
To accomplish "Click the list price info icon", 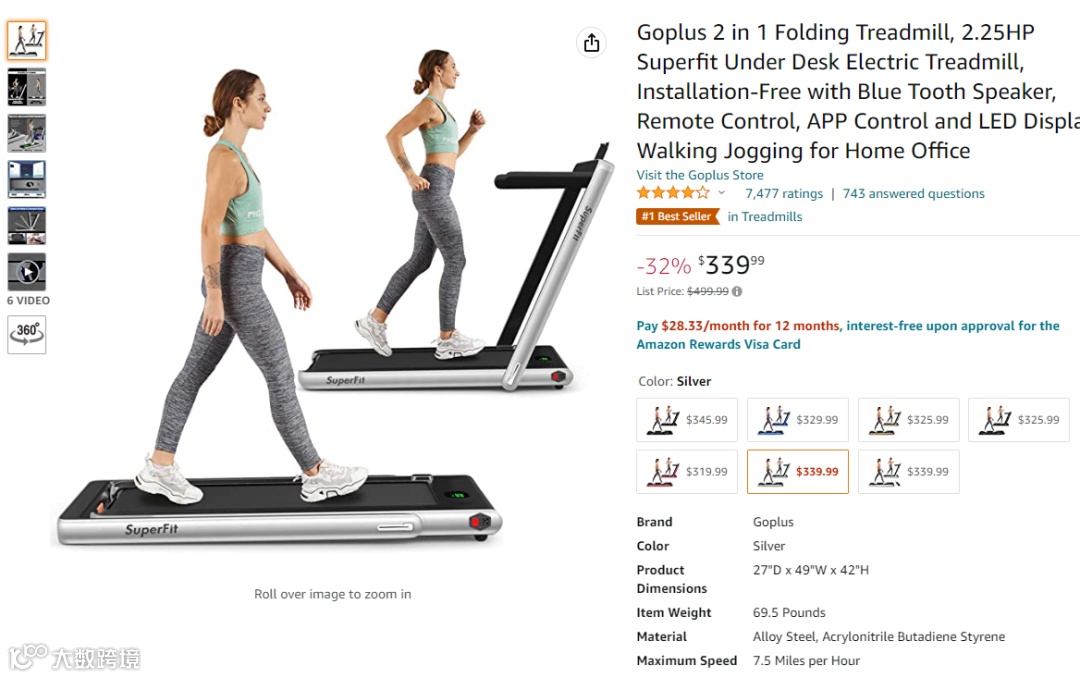I will [737, 291].
